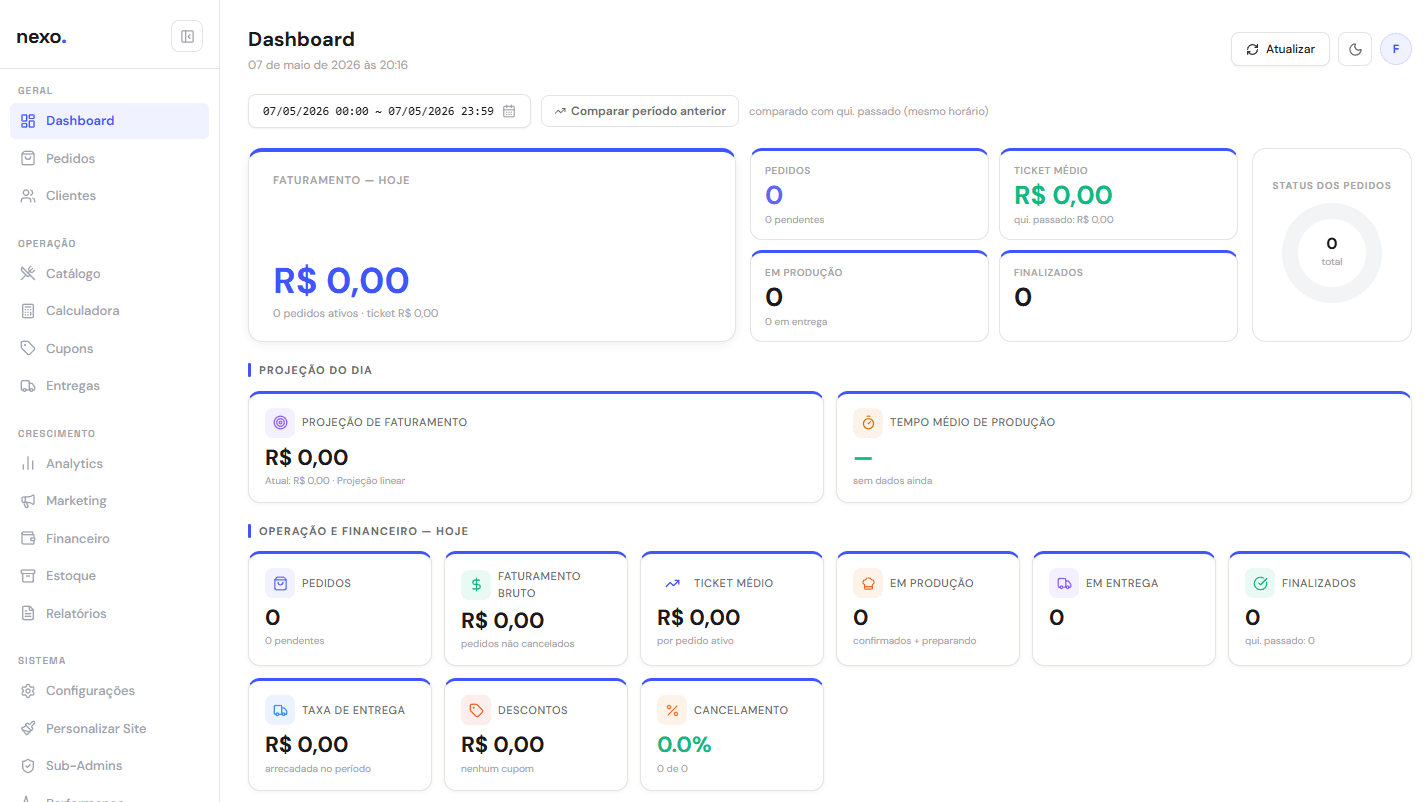Open Personalizar Site in the sidebar
This screenshot has width=1425, height=802.
pyautogui.click(x=110, y=728)
